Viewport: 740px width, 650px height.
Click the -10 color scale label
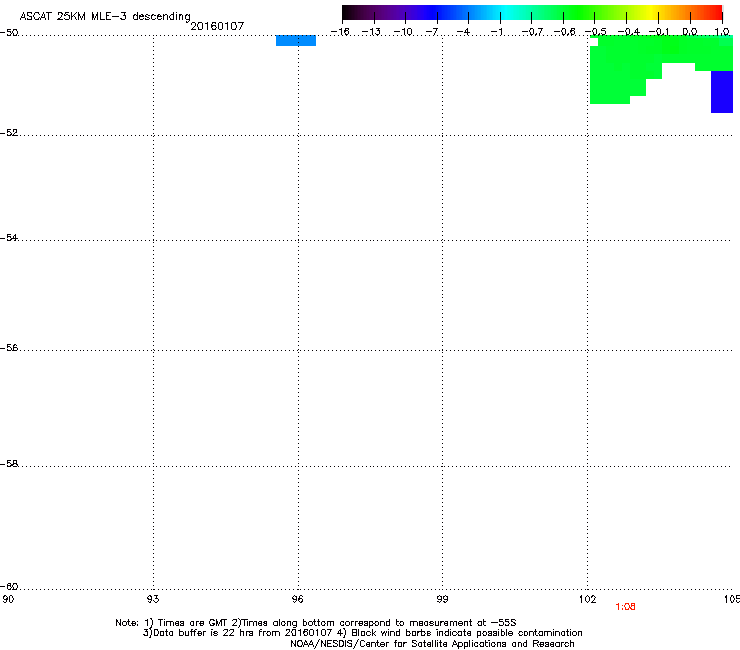click(x=403, y=32)
